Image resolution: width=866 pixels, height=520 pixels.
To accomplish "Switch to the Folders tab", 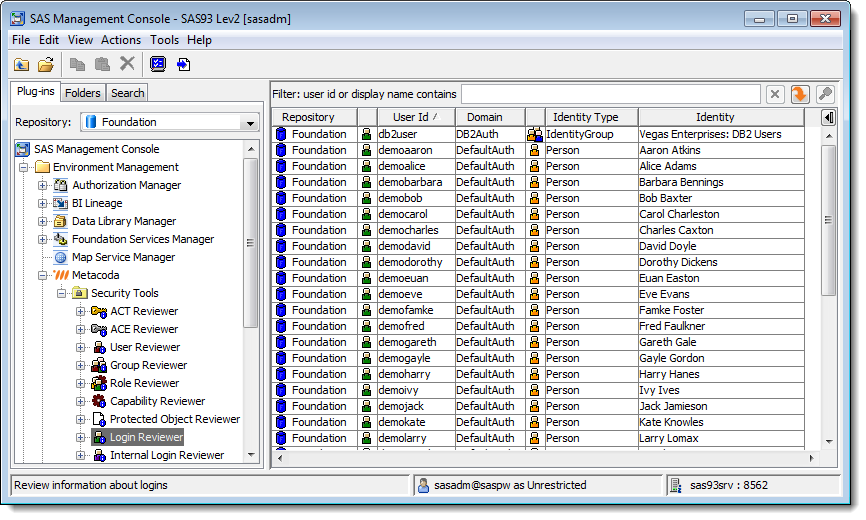I will (82, 93).
